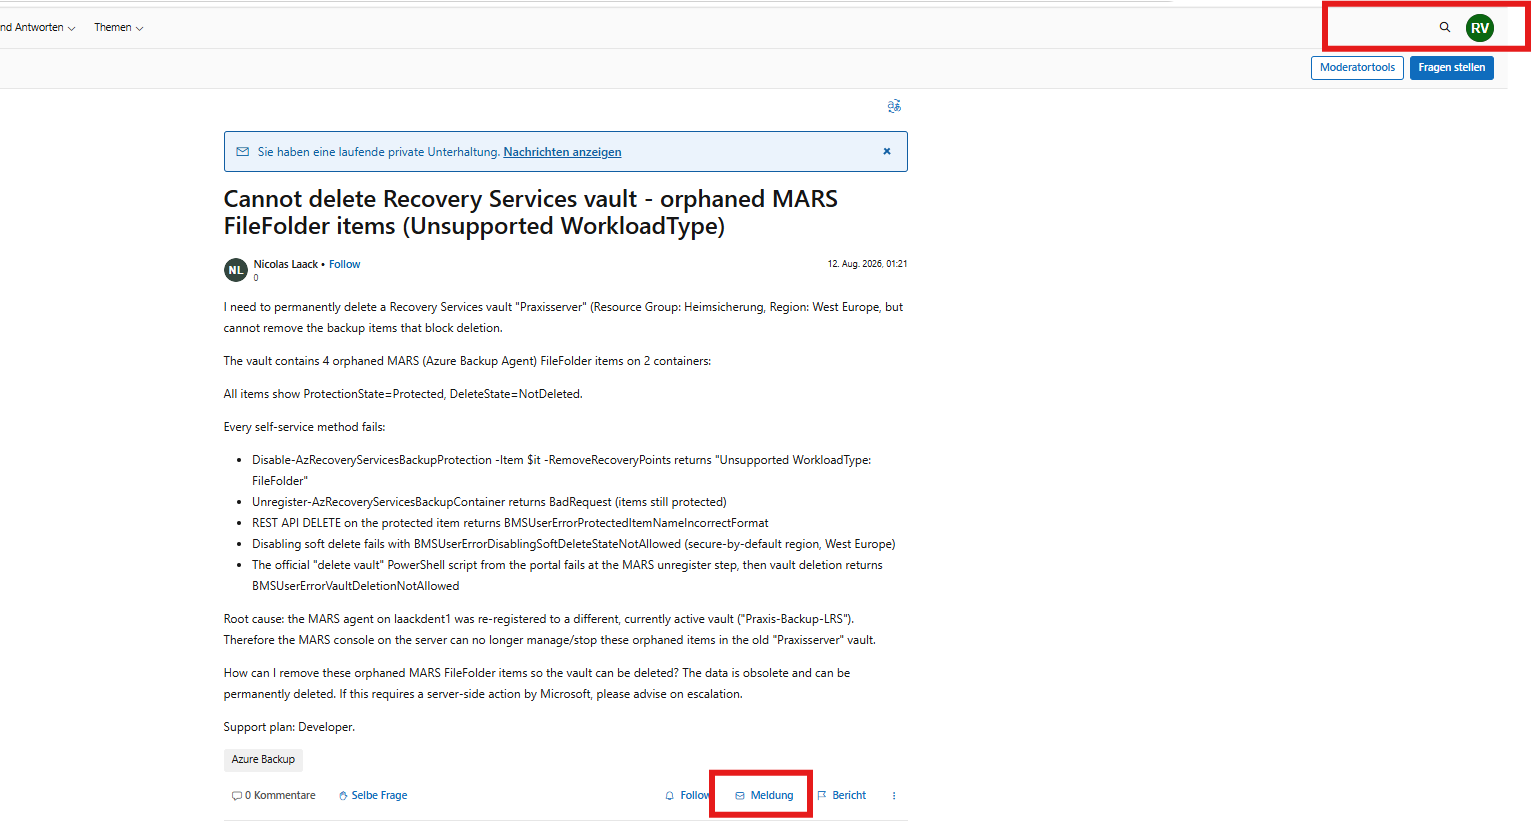
Task: Click the bullet starting 'Disabling soft delete fails'
Action: tap(573, 544)
